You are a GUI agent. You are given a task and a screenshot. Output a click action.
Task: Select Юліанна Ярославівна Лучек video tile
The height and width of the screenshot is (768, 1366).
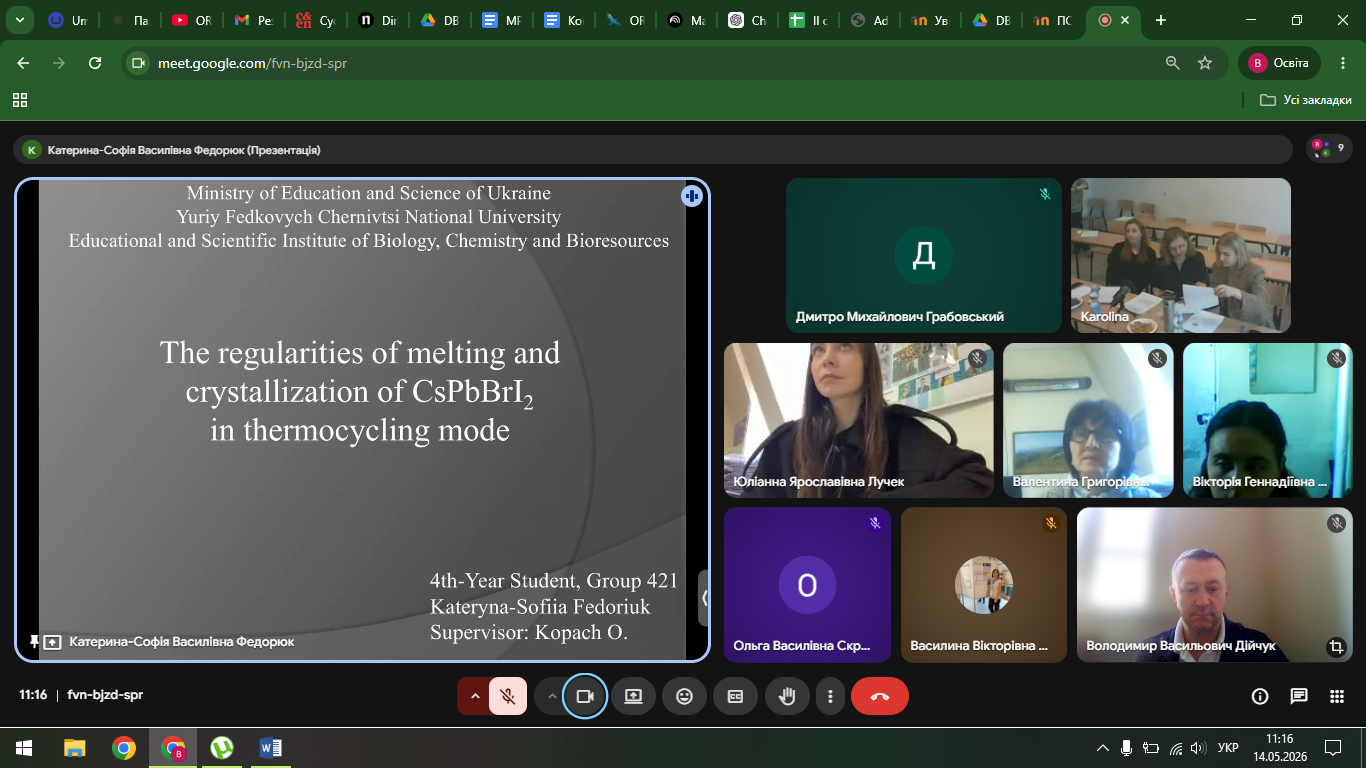click(858, 420)
